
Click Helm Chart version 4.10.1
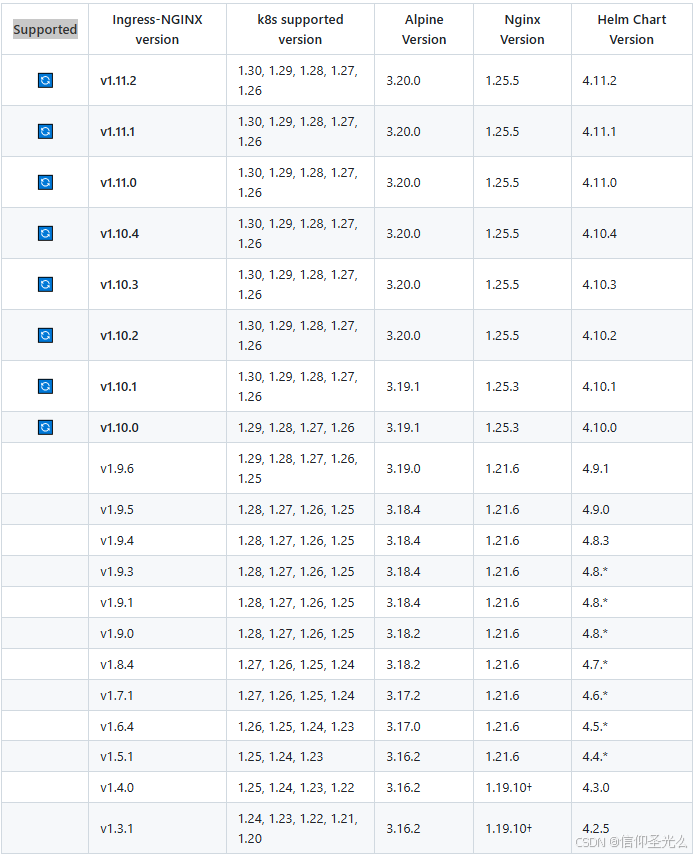(x=599, y=387)
